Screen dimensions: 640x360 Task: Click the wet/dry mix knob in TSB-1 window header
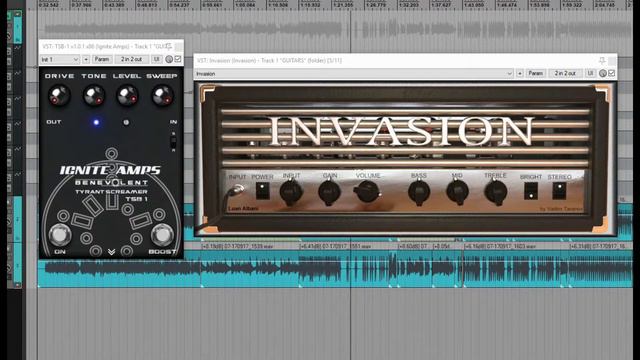pyautogui.click(x=169, y=60)
